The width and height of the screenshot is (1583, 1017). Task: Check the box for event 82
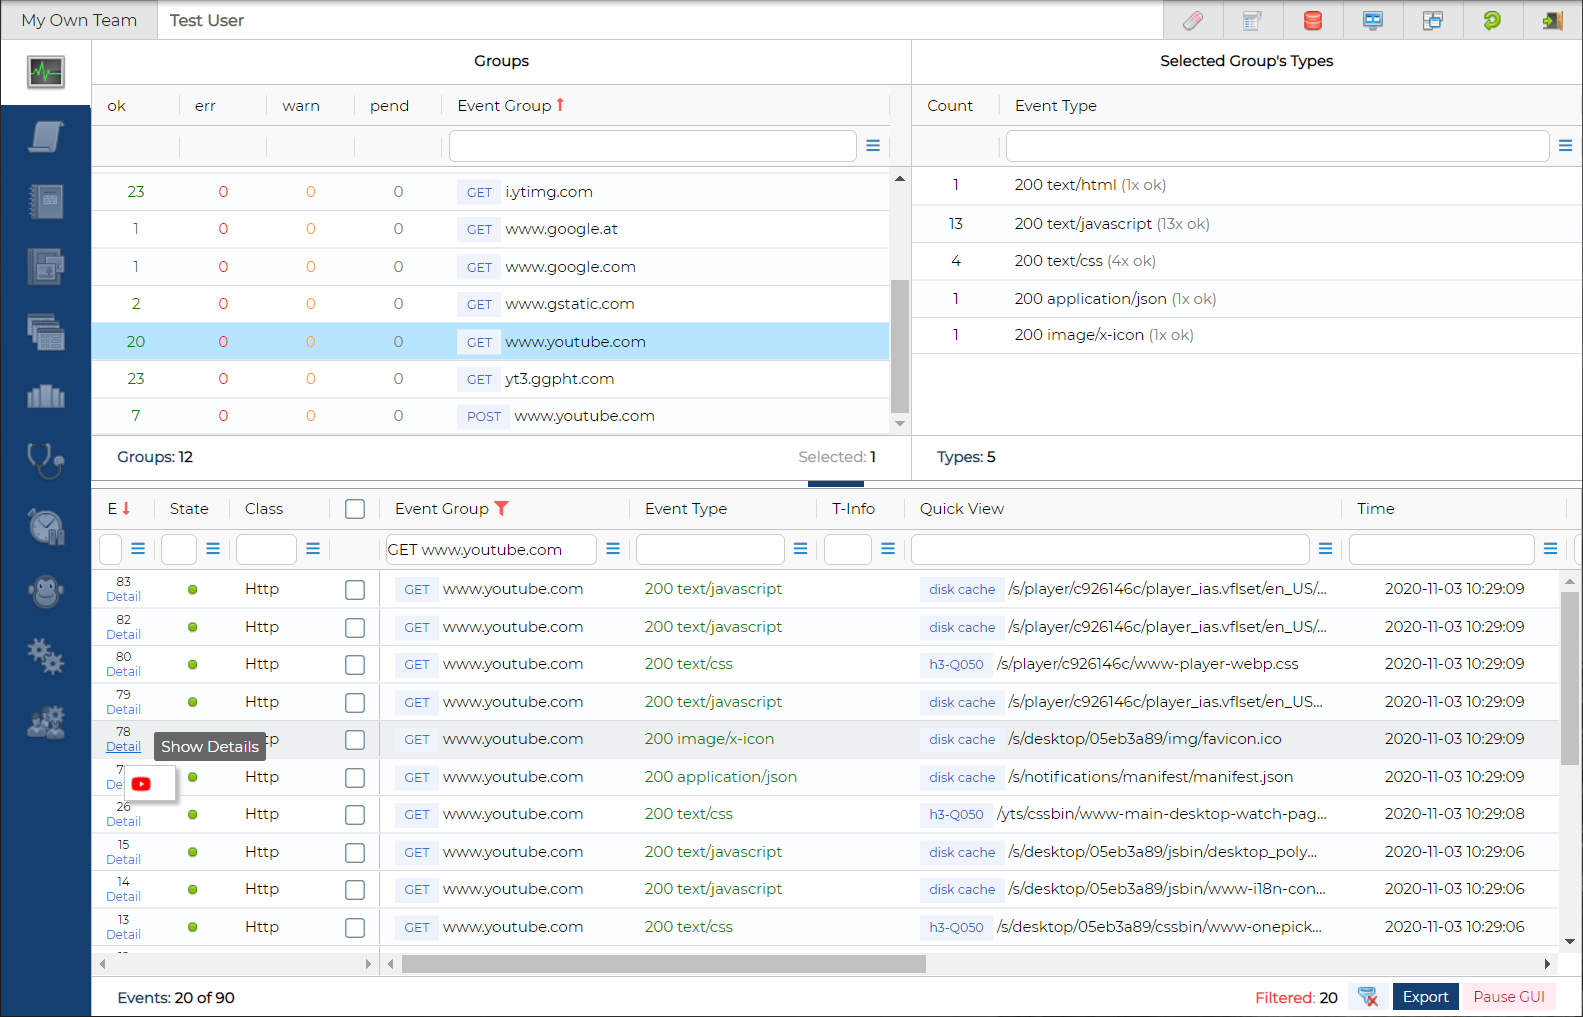pos(355,628)
